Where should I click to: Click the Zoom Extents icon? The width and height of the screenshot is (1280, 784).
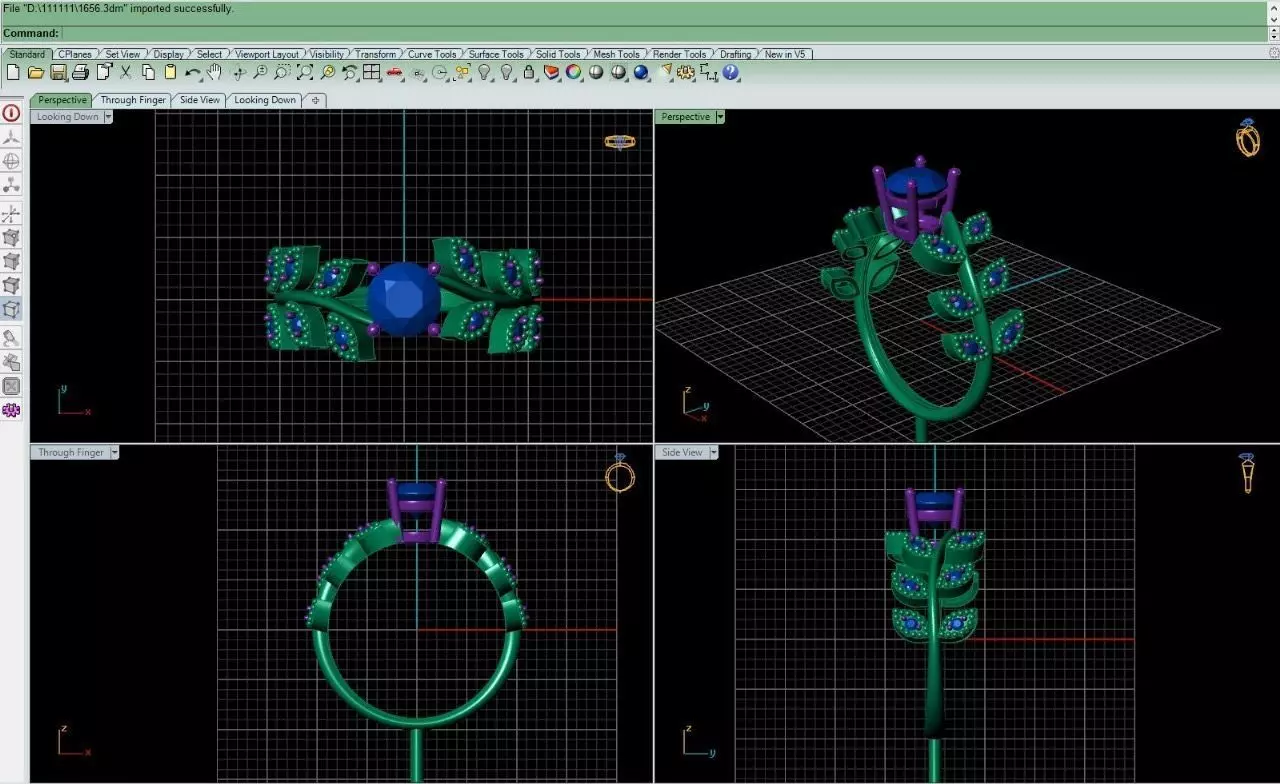tap(305, 72)
